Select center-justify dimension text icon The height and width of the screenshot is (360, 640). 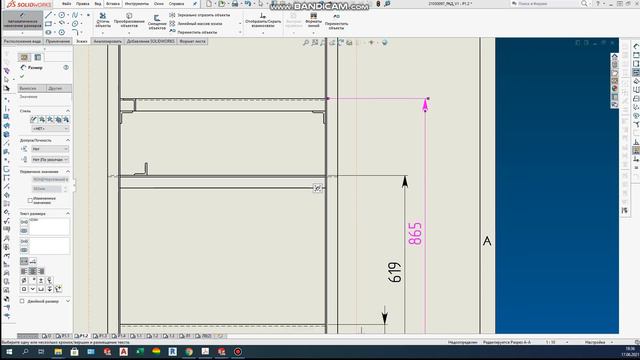click(x=33, y=271)
